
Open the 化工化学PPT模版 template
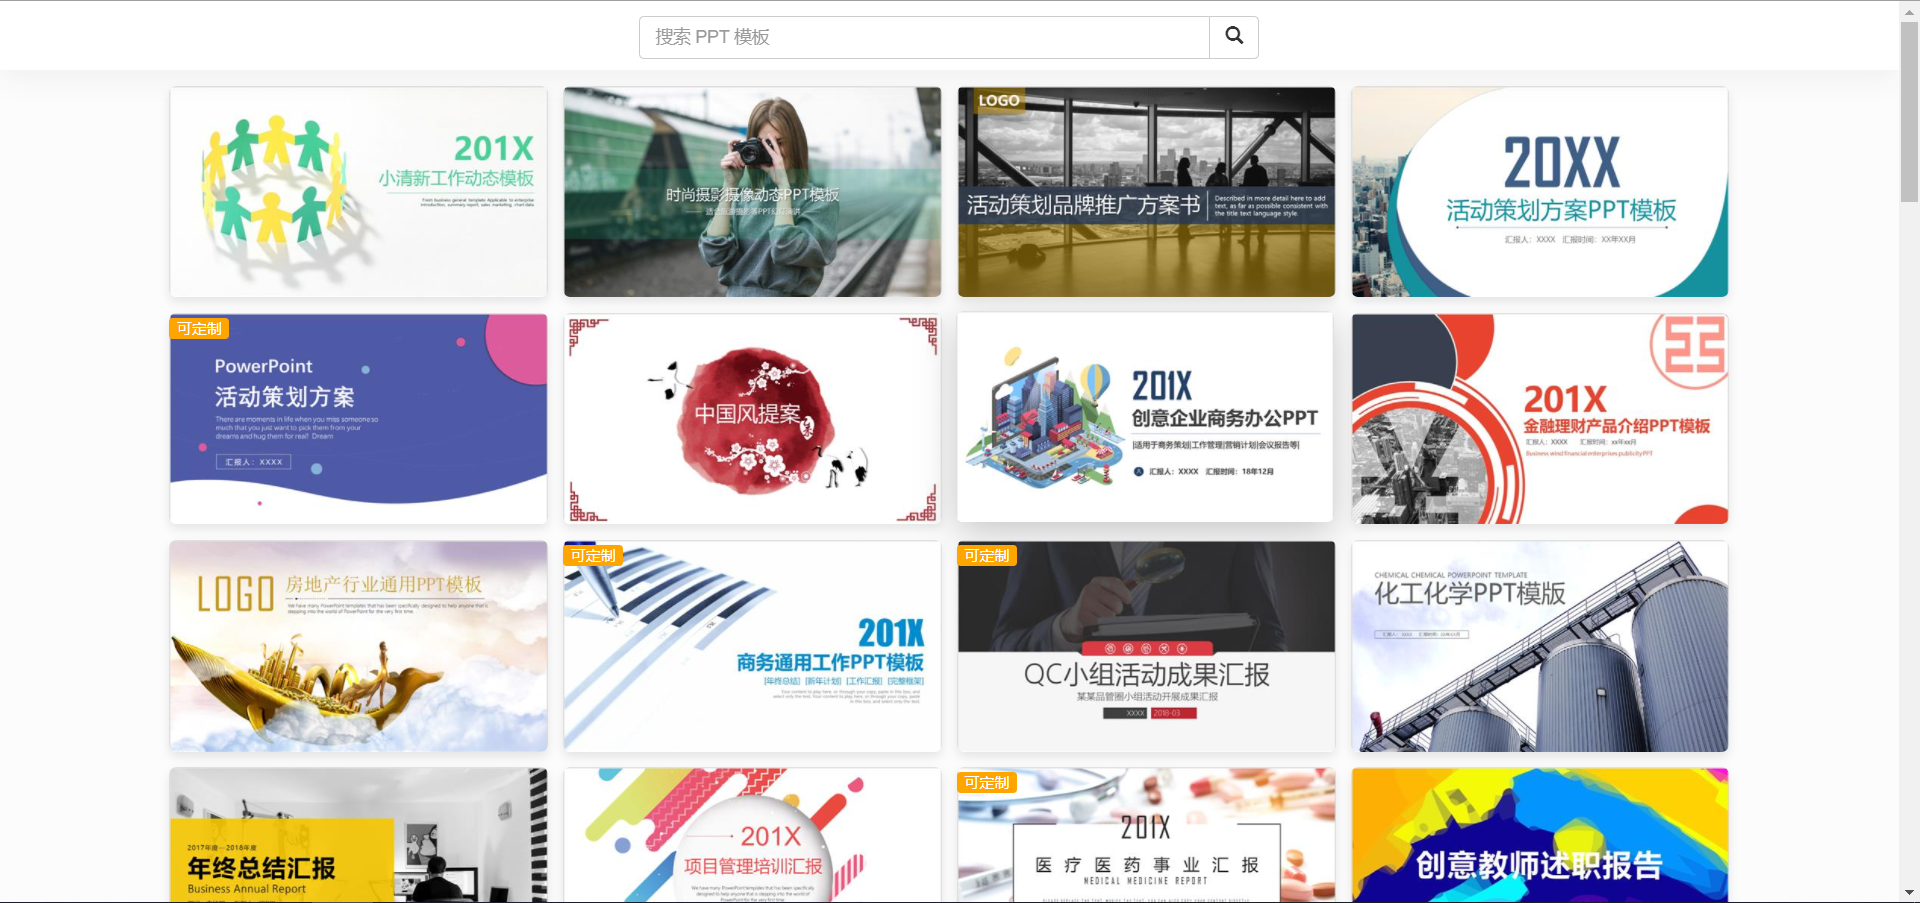click(x=1538, y=645)
